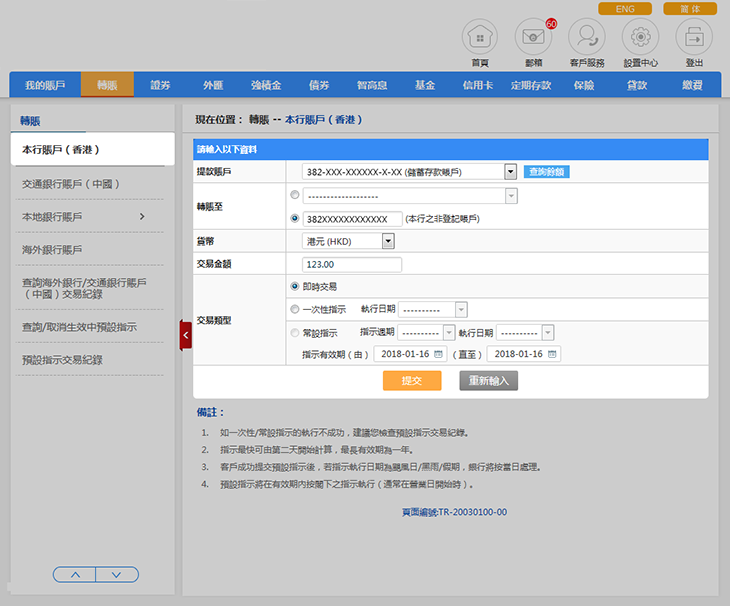730x606 pixels.
Task: Expand 本地銀行賬戶 sidebar submenu
Action: (x=142, y=217)
